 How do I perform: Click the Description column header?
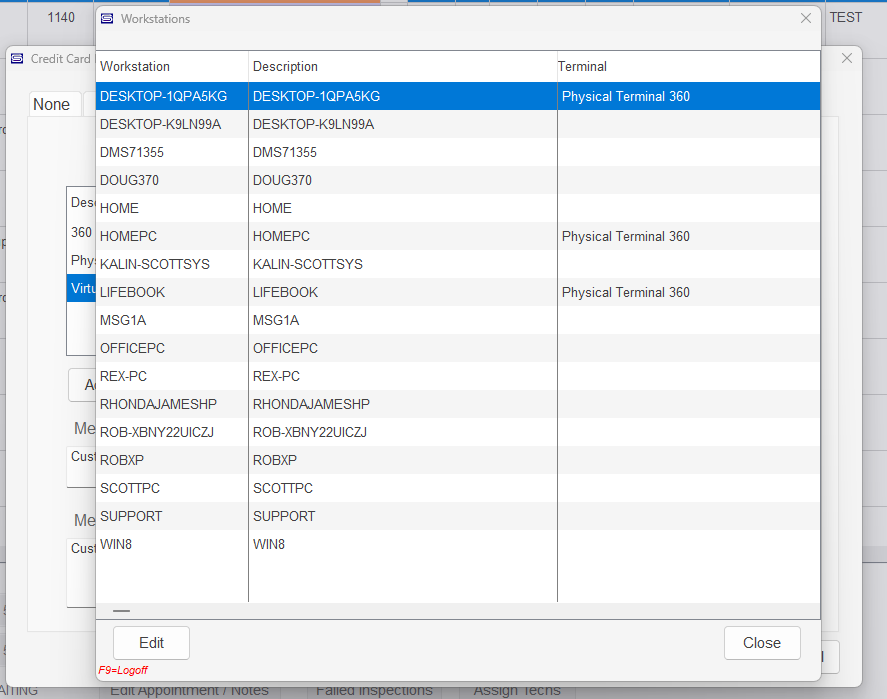(285, 67)
